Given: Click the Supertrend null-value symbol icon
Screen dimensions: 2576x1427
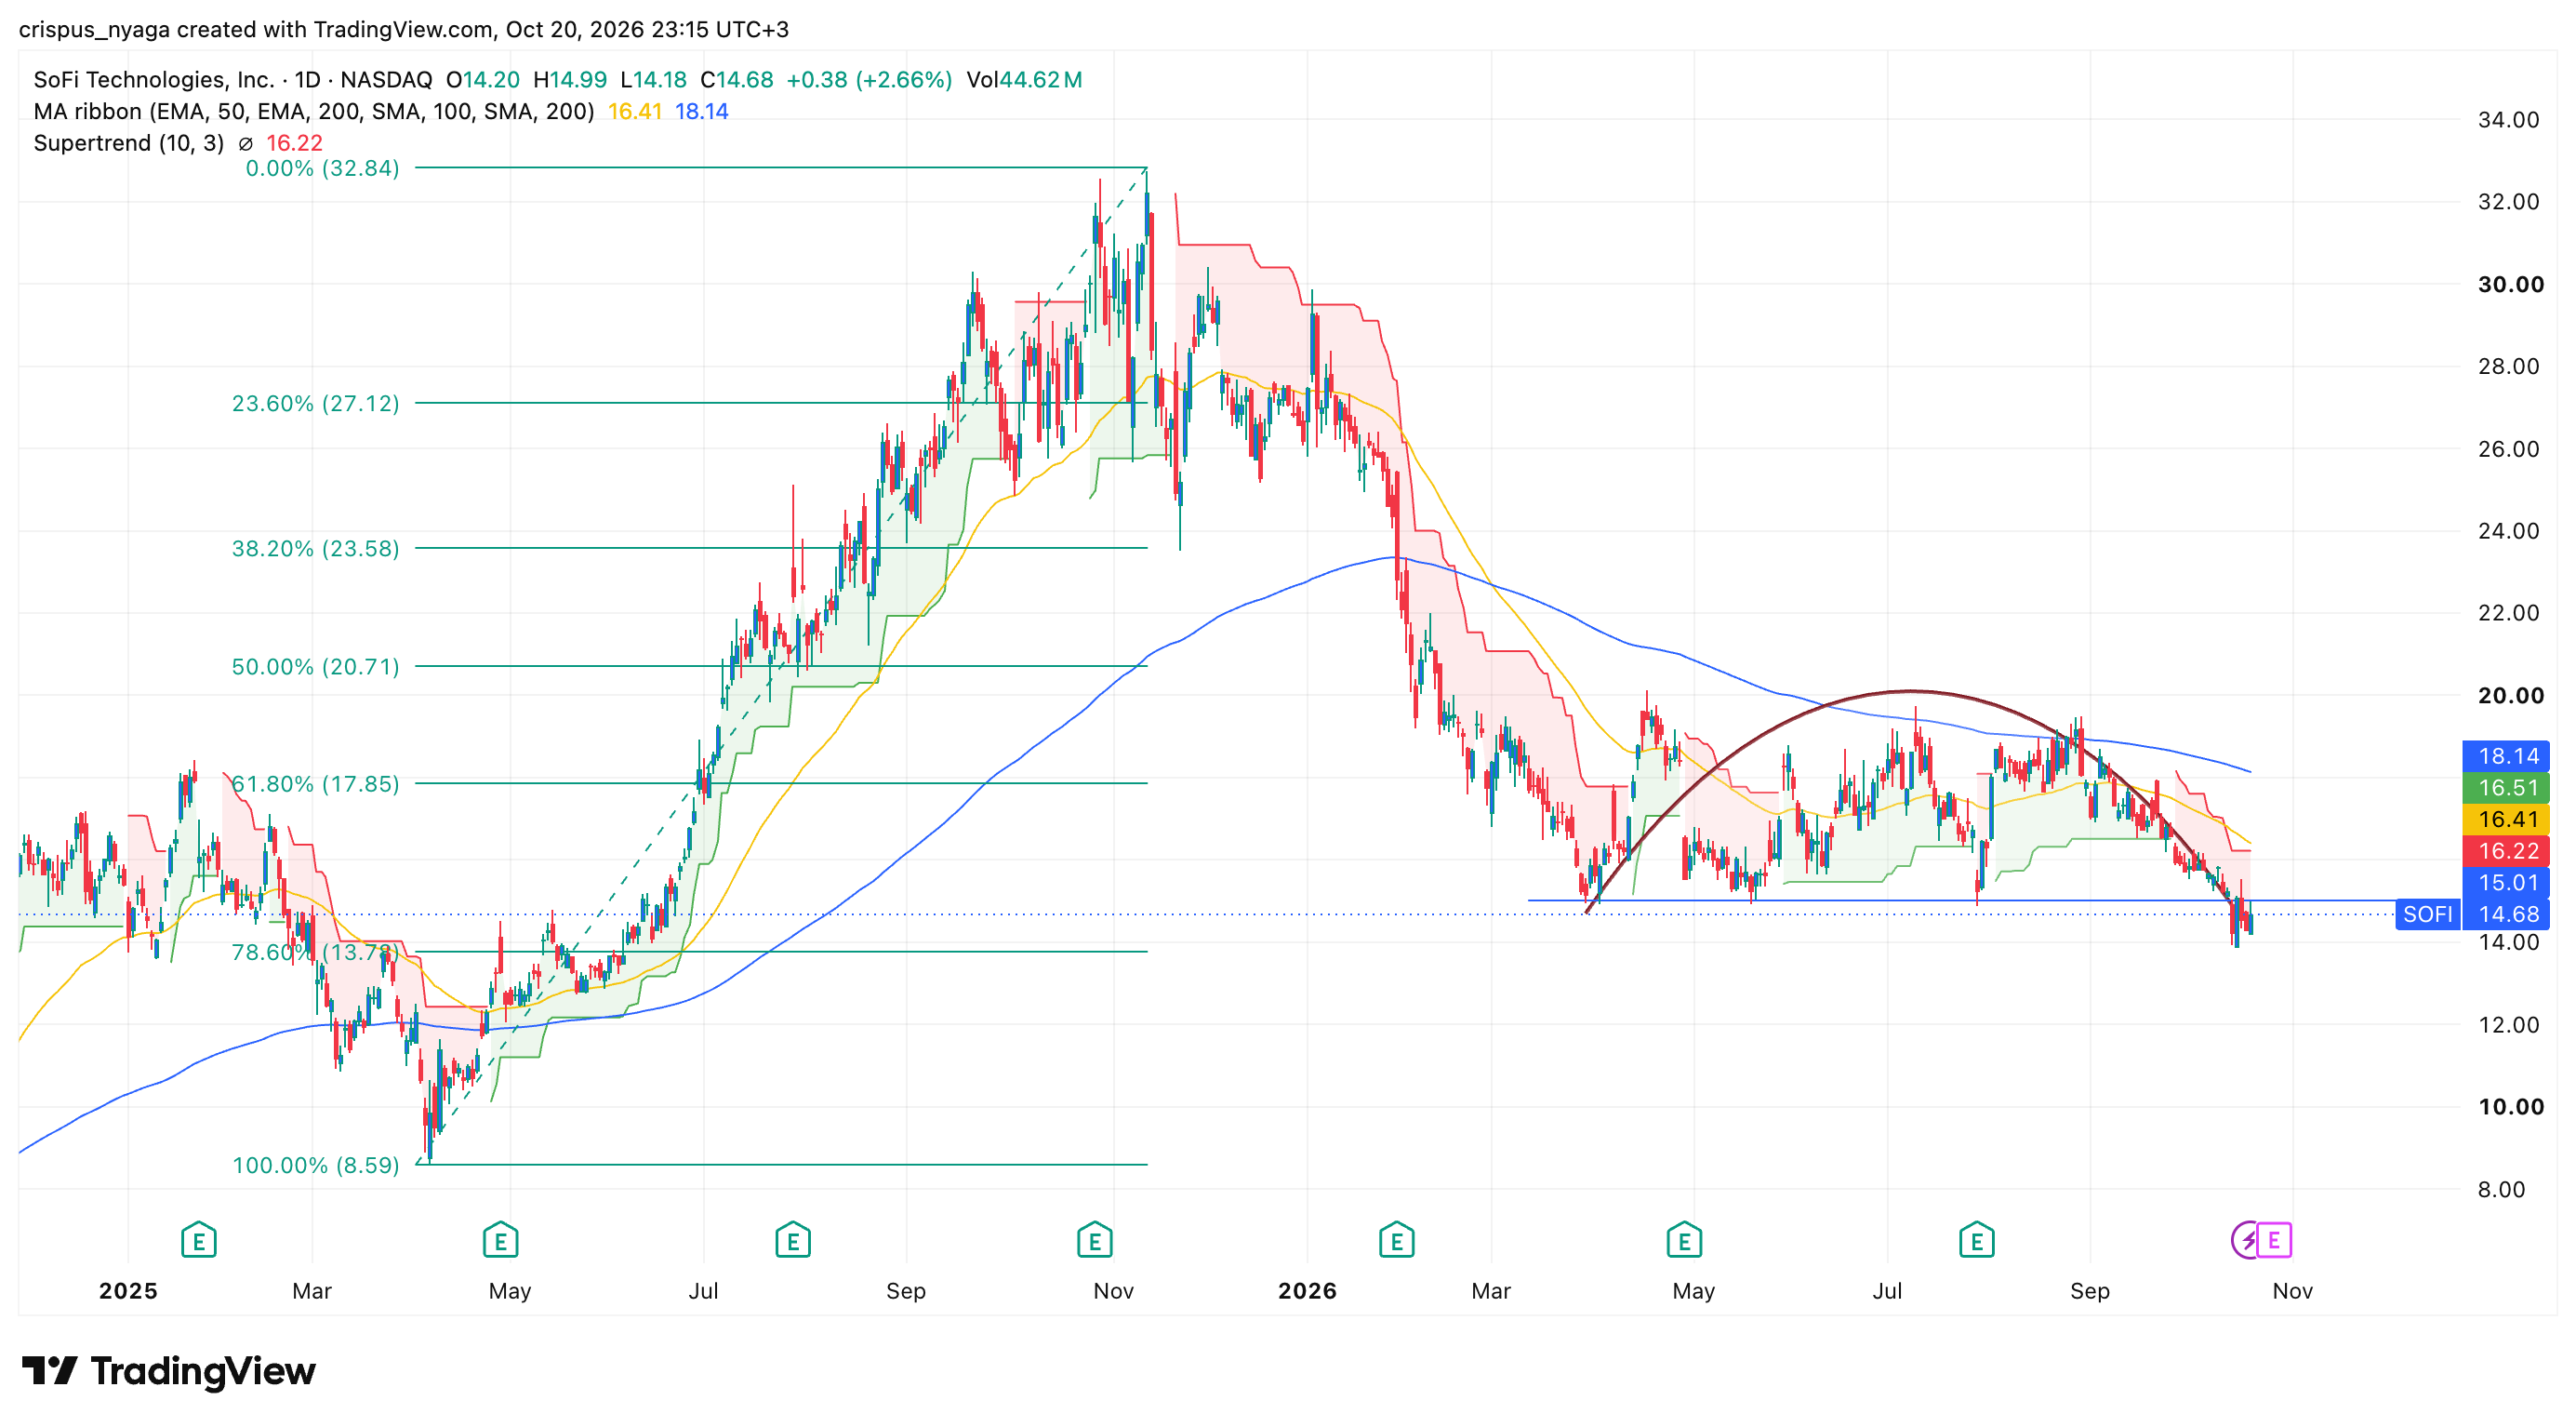Looking at the screenshot, I should [245, 144].
